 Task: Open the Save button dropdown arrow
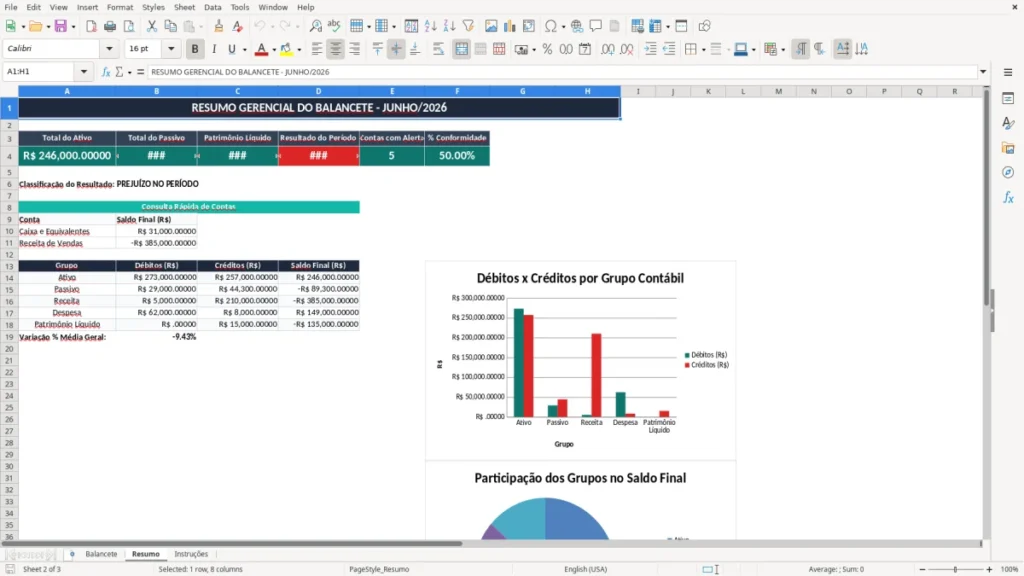click(x=73, y=27)
